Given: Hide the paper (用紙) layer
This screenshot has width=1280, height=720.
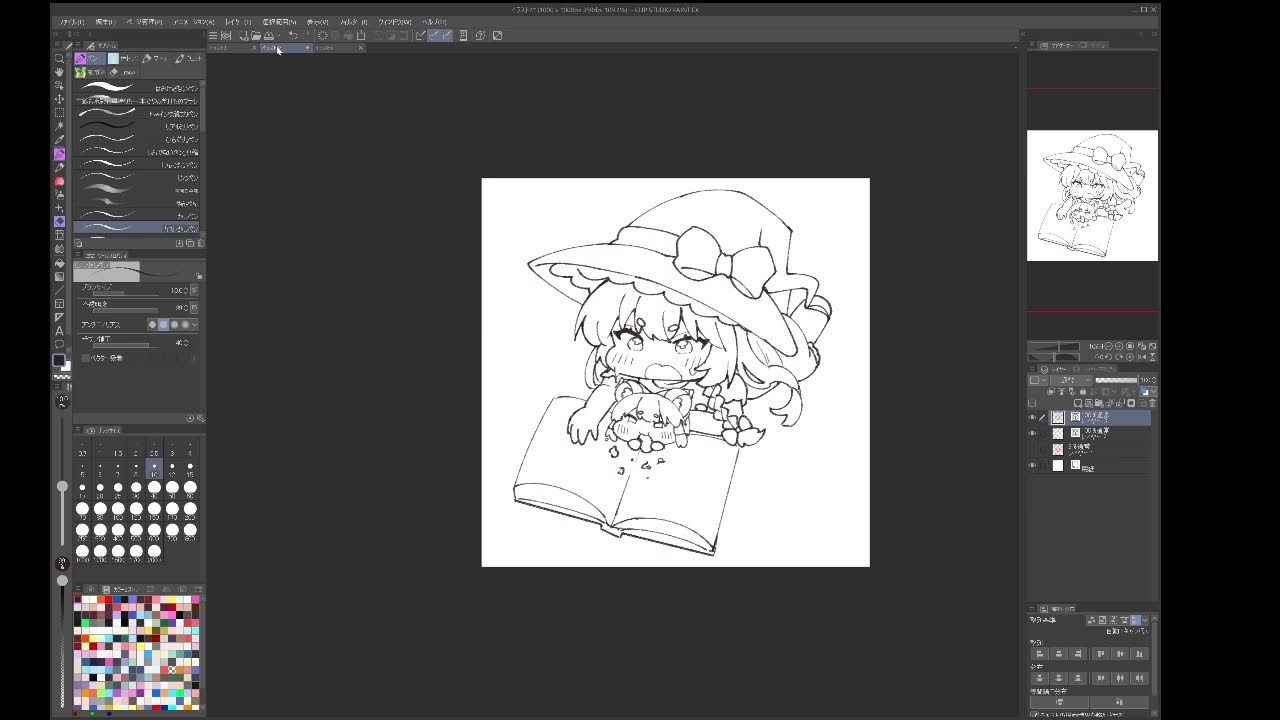Looking at the screenshot, I should 1032,466.
